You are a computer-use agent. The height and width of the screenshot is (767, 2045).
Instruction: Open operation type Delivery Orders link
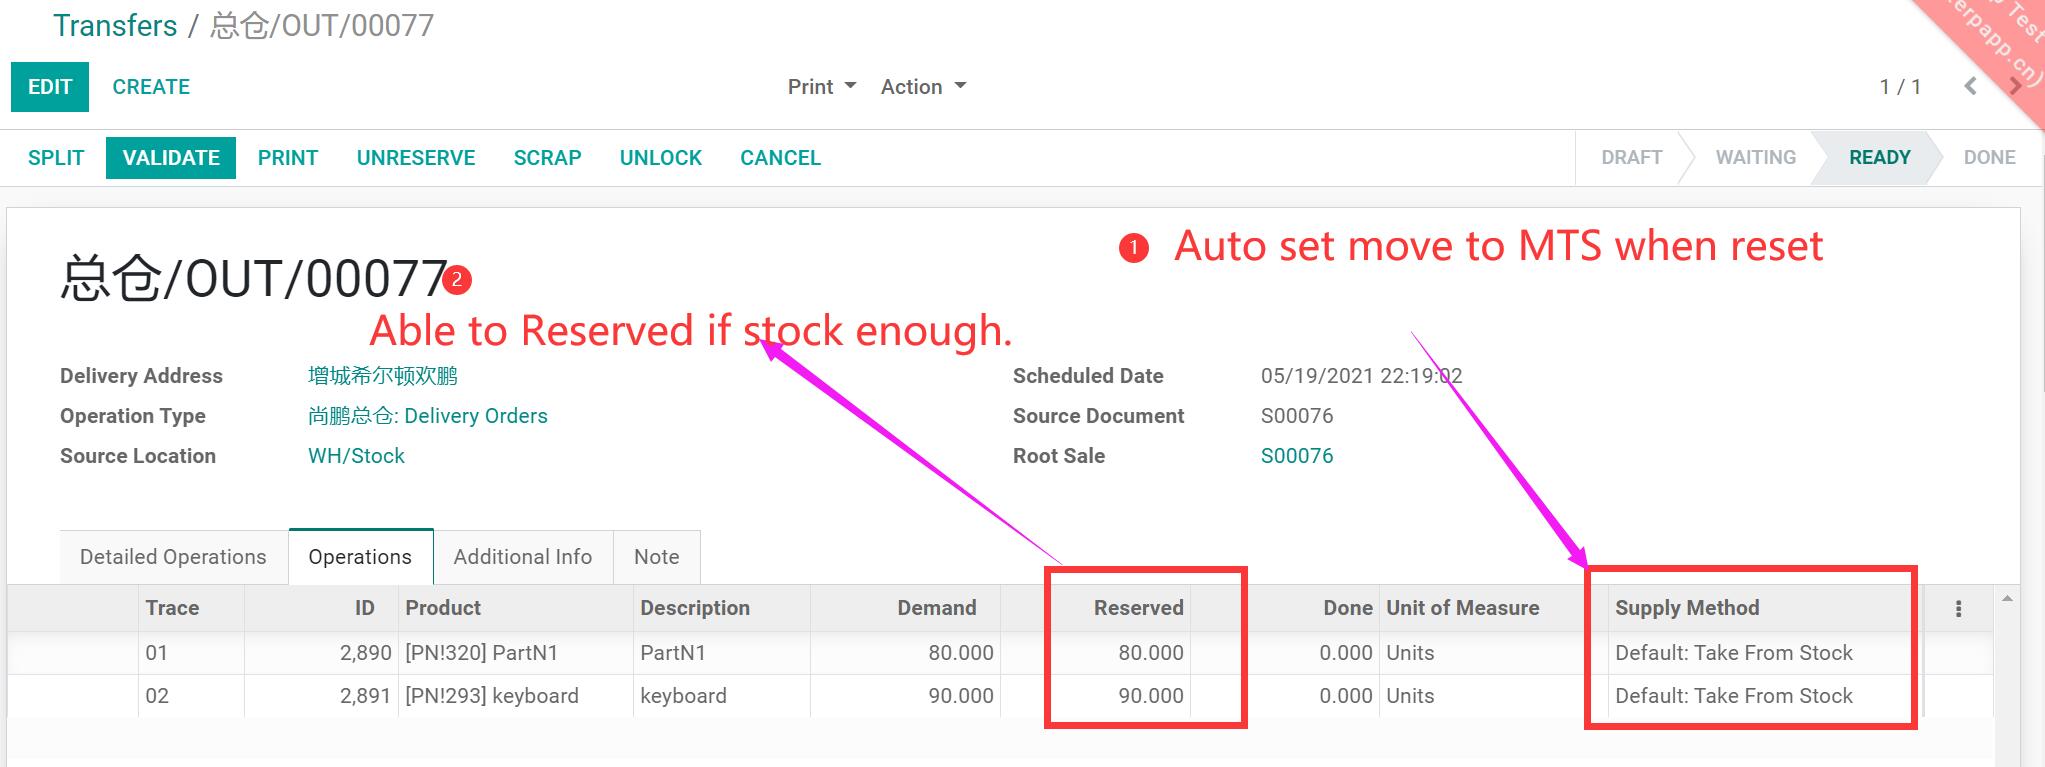tap(428, 416)
